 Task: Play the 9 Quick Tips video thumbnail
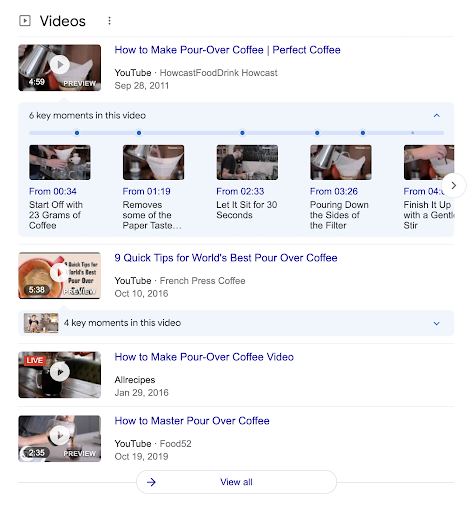click(60, 275)
